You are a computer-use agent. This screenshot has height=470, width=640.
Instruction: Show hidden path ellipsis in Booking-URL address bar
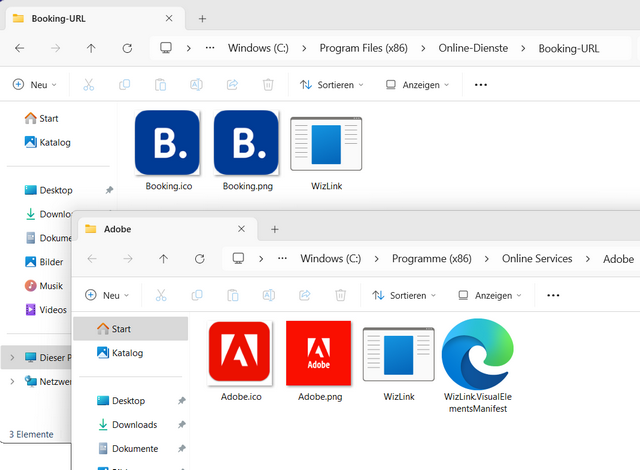(x=210, y=48)
